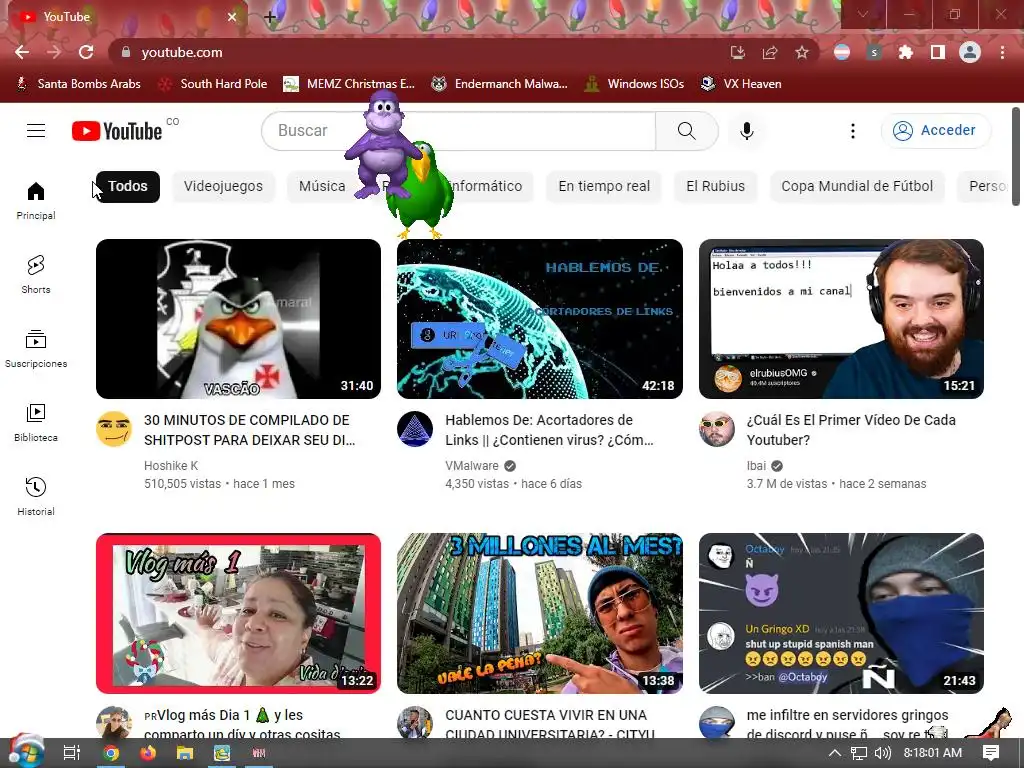Select the Todos filter chip

tap(127, 186)
